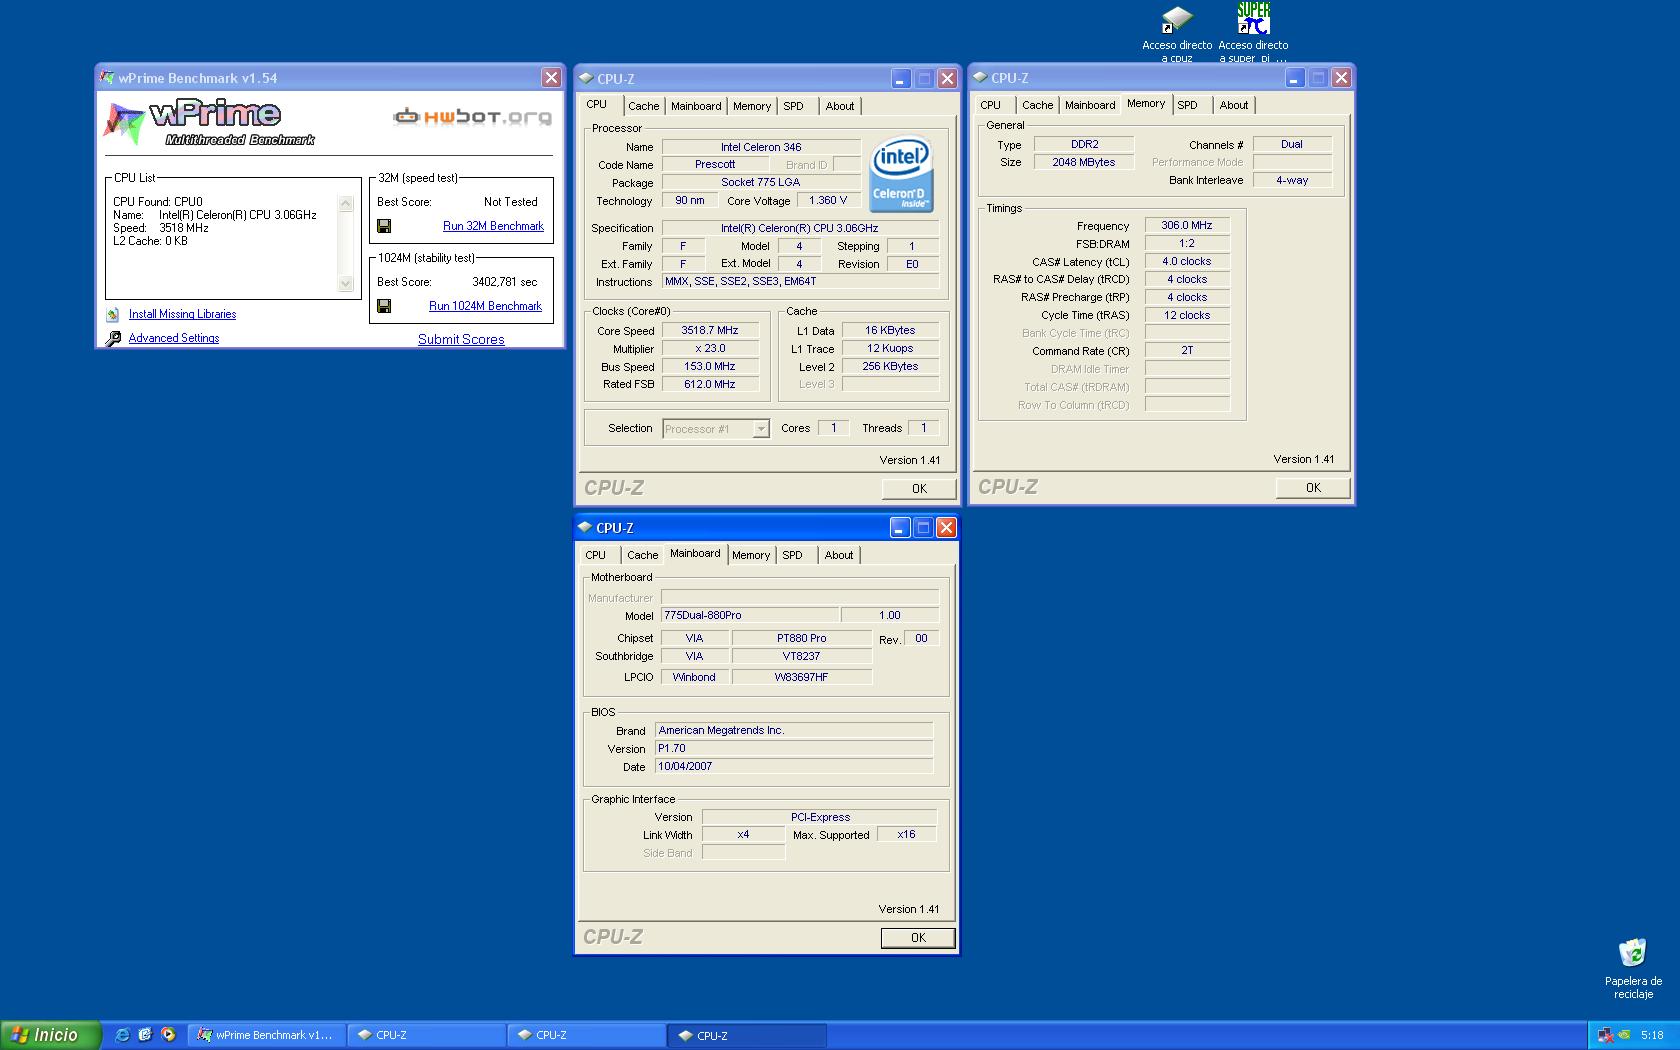Click the save icon for 32M score
This screenshot has height=1050, width=1680.
coord(384,226)
